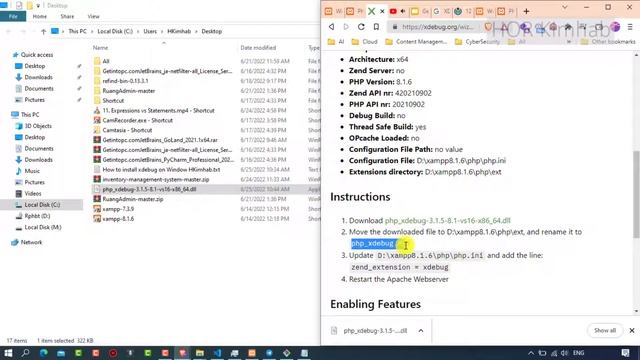Open Visual Studio Code from taskbar
Viewport: 640px width, 360px height.
coord(217,353)
